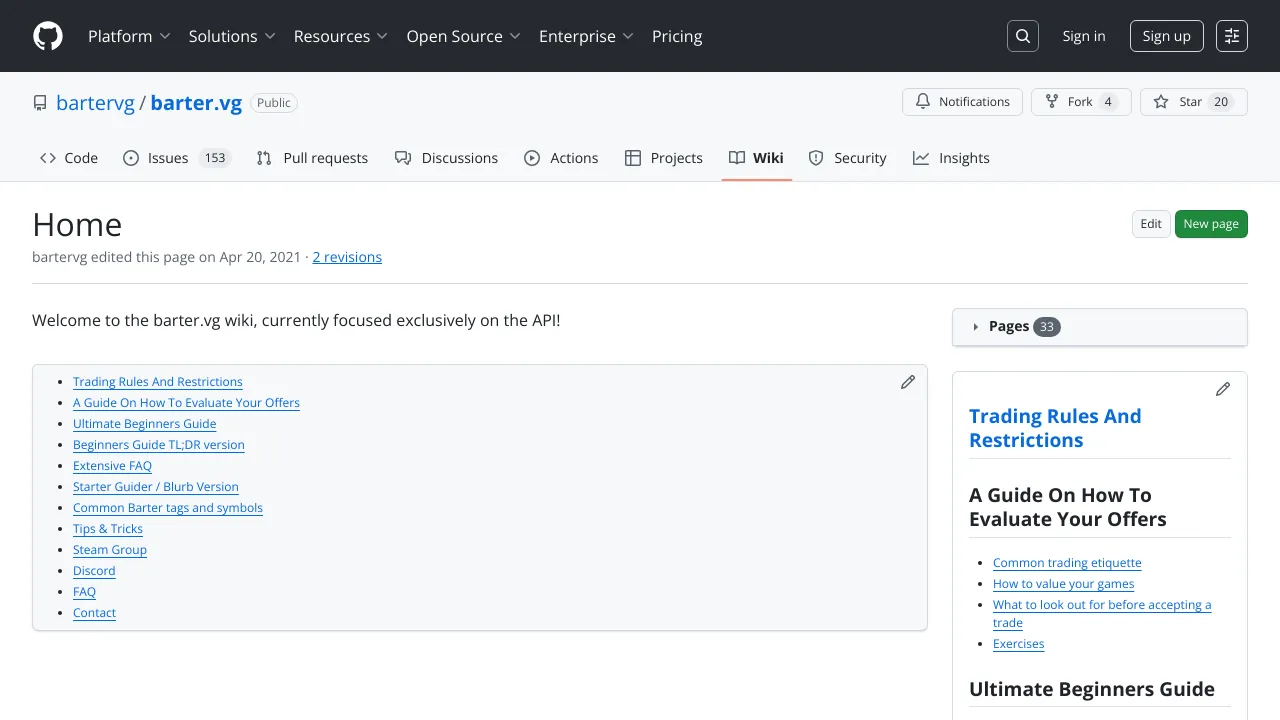Edit the main wiki content pencil icon
Screen dimensions: 1280x720
908,382
